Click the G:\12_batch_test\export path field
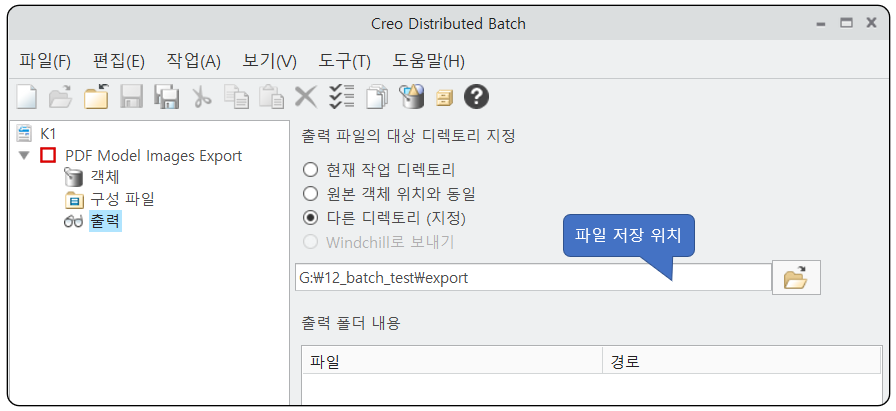 [533, 278]
